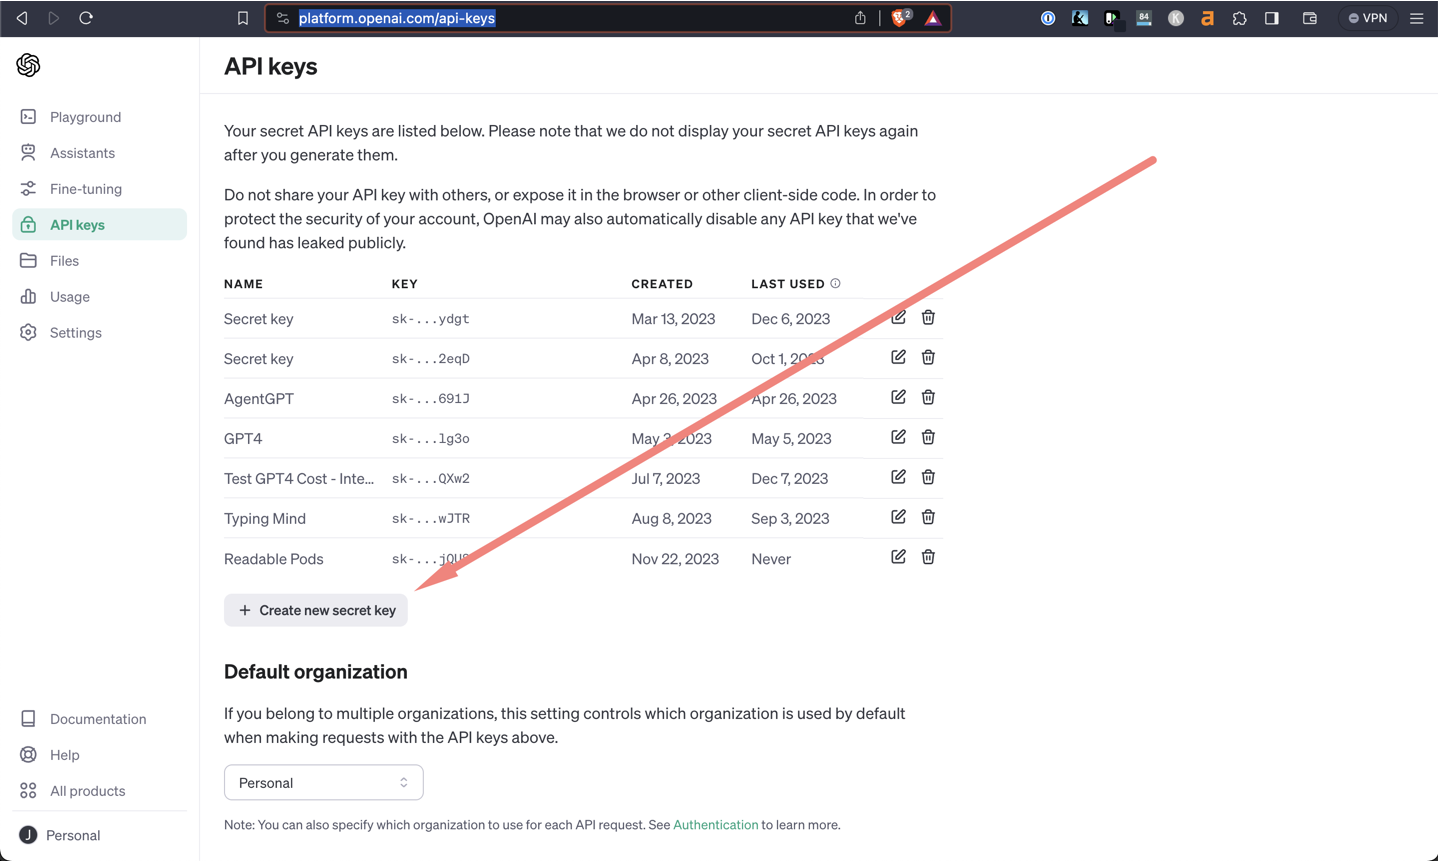This screenshot has width=1439, height=861.
Task: Click the key value sk-...QXw2
Action: [431, 479]
